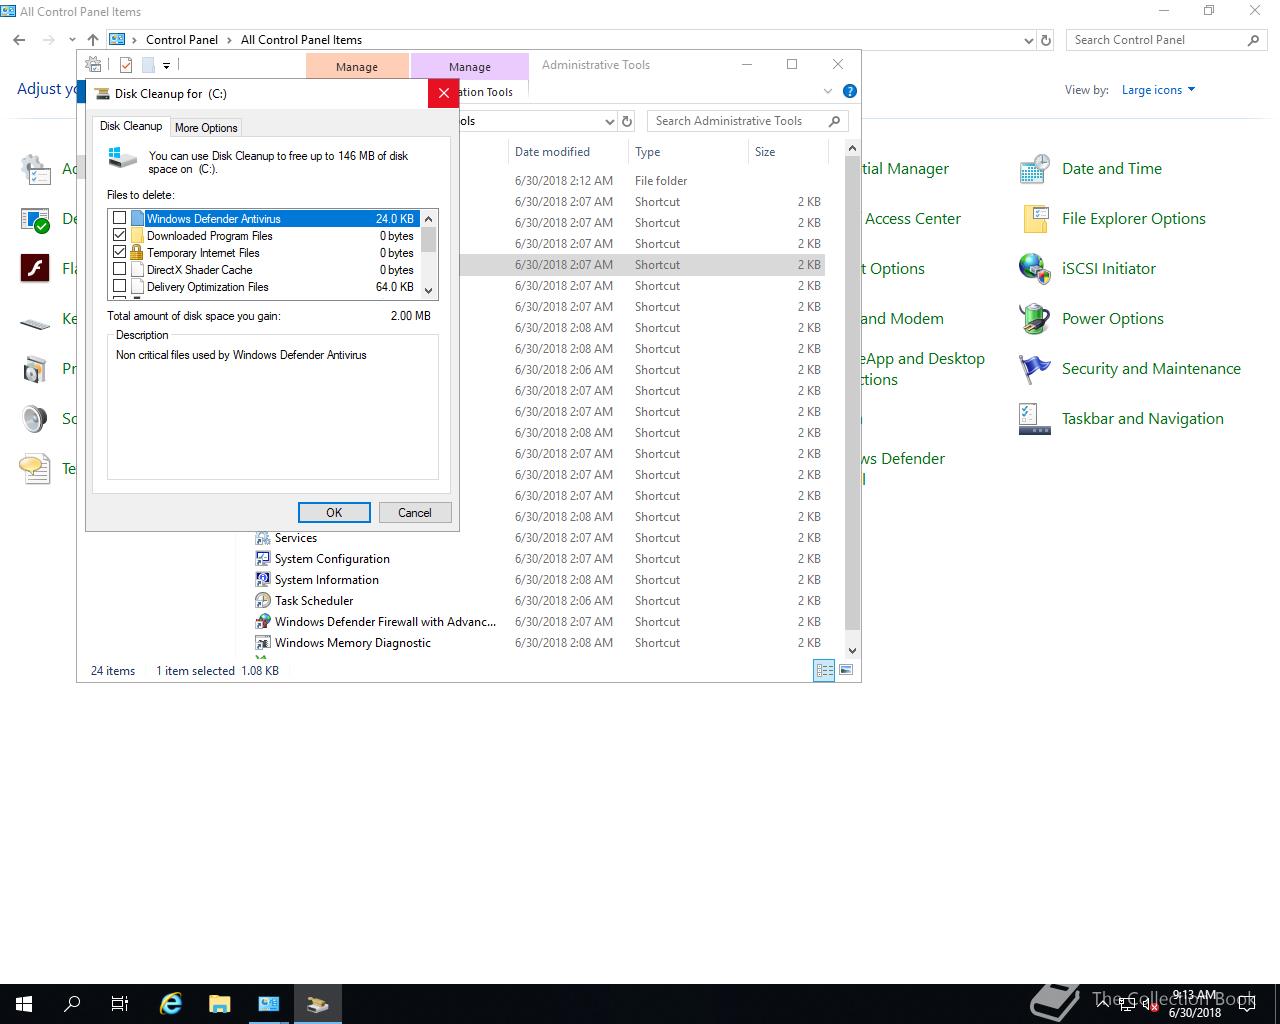1280x1024 pixels.
Task: Launch Internet Explorer from taskbar
Action: pyautogui.click(x=171, y=1004)
